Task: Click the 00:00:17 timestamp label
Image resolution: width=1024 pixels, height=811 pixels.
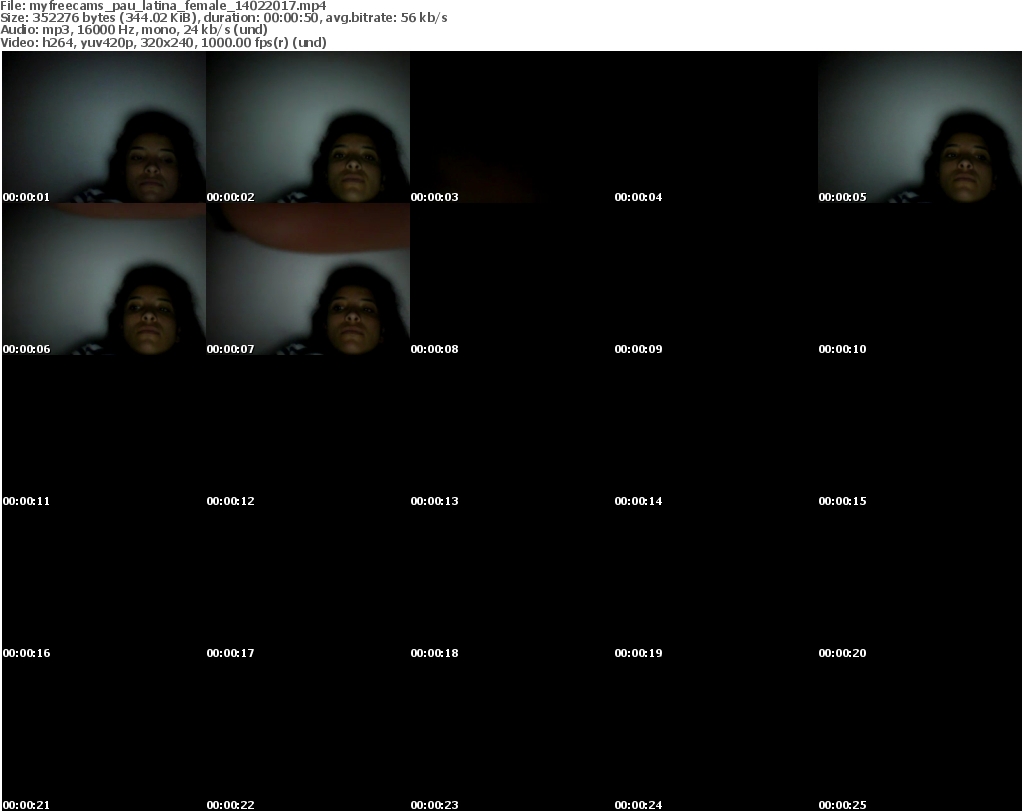Action: pos(231,653)
